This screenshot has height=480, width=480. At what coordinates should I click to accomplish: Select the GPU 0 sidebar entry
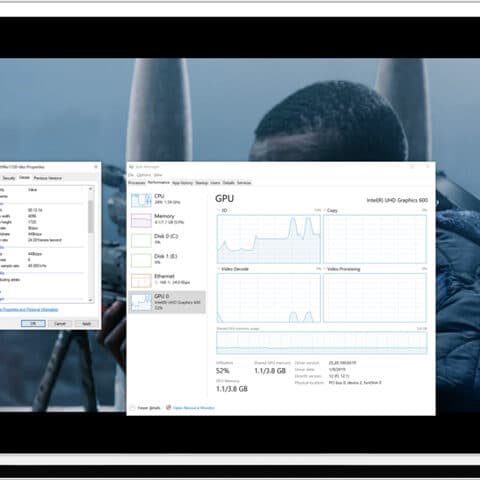pyautogui.click(x=167, y=302)
